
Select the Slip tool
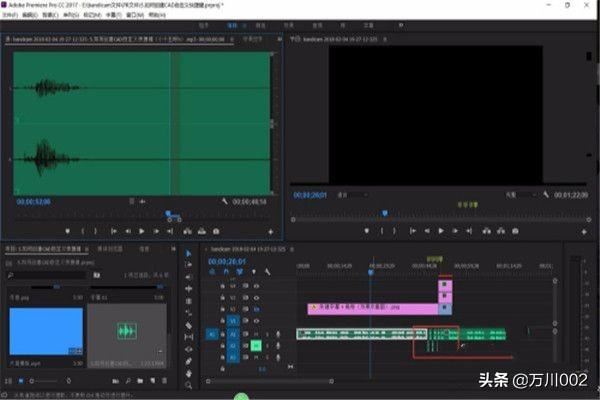click(x=188, y=337)
